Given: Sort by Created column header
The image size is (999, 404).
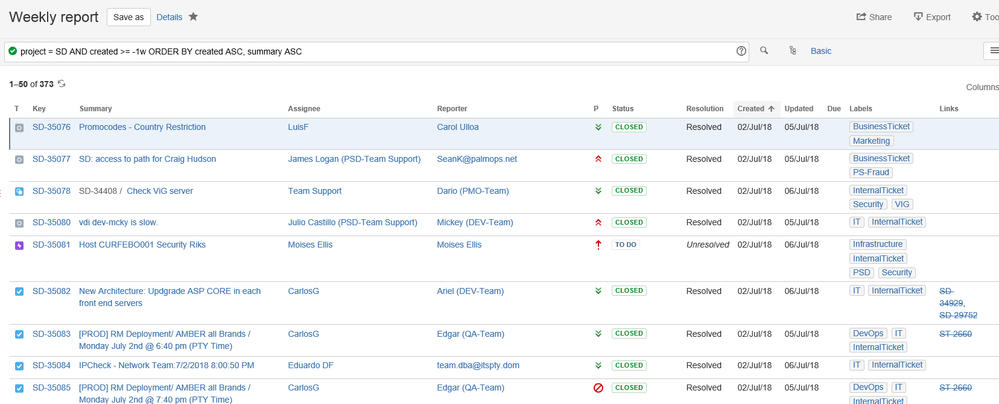Looking at the screenshot, I should point(756,109).
